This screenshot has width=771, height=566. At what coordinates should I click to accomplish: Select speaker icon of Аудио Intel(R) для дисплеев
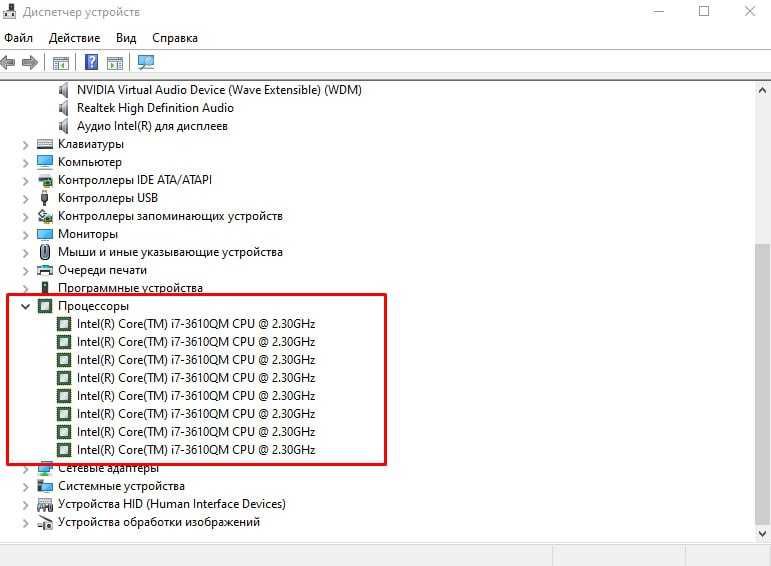(x=63, y=126)
